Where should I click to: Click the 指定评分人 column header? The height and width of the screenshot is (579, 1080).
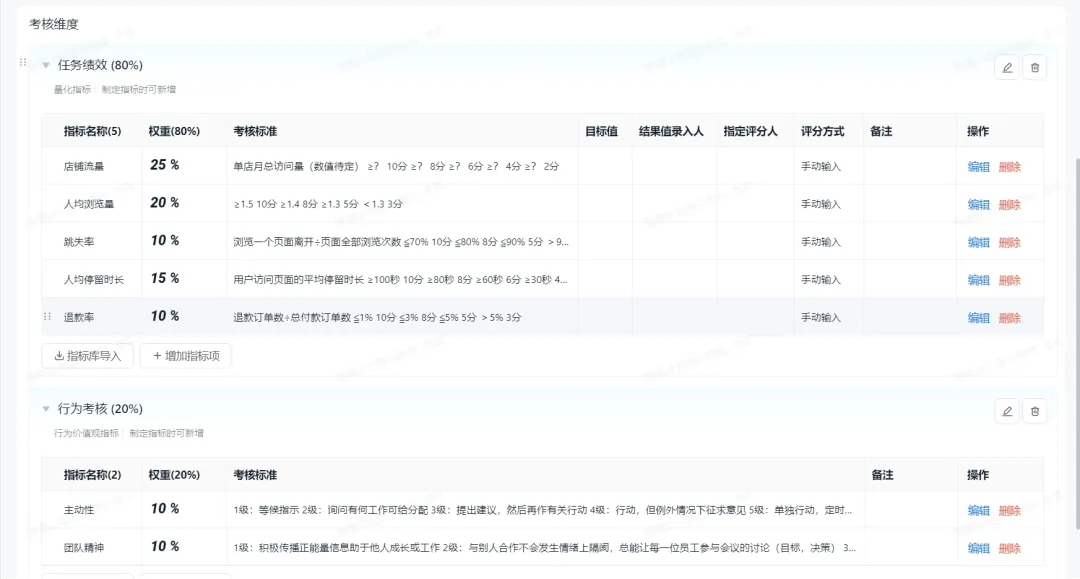click(750, 131)
